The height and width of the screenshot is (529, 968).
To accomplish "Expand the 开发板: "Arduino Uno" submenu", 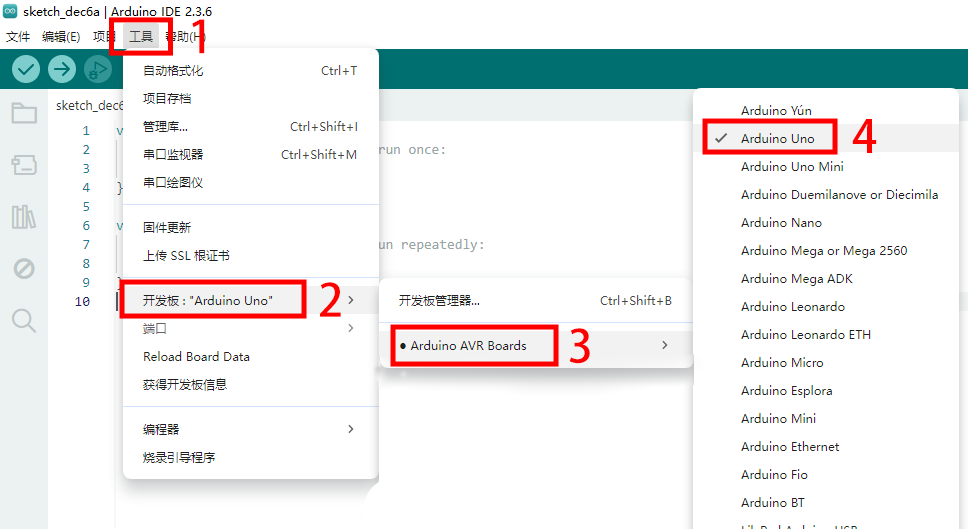I will (251, 300).
